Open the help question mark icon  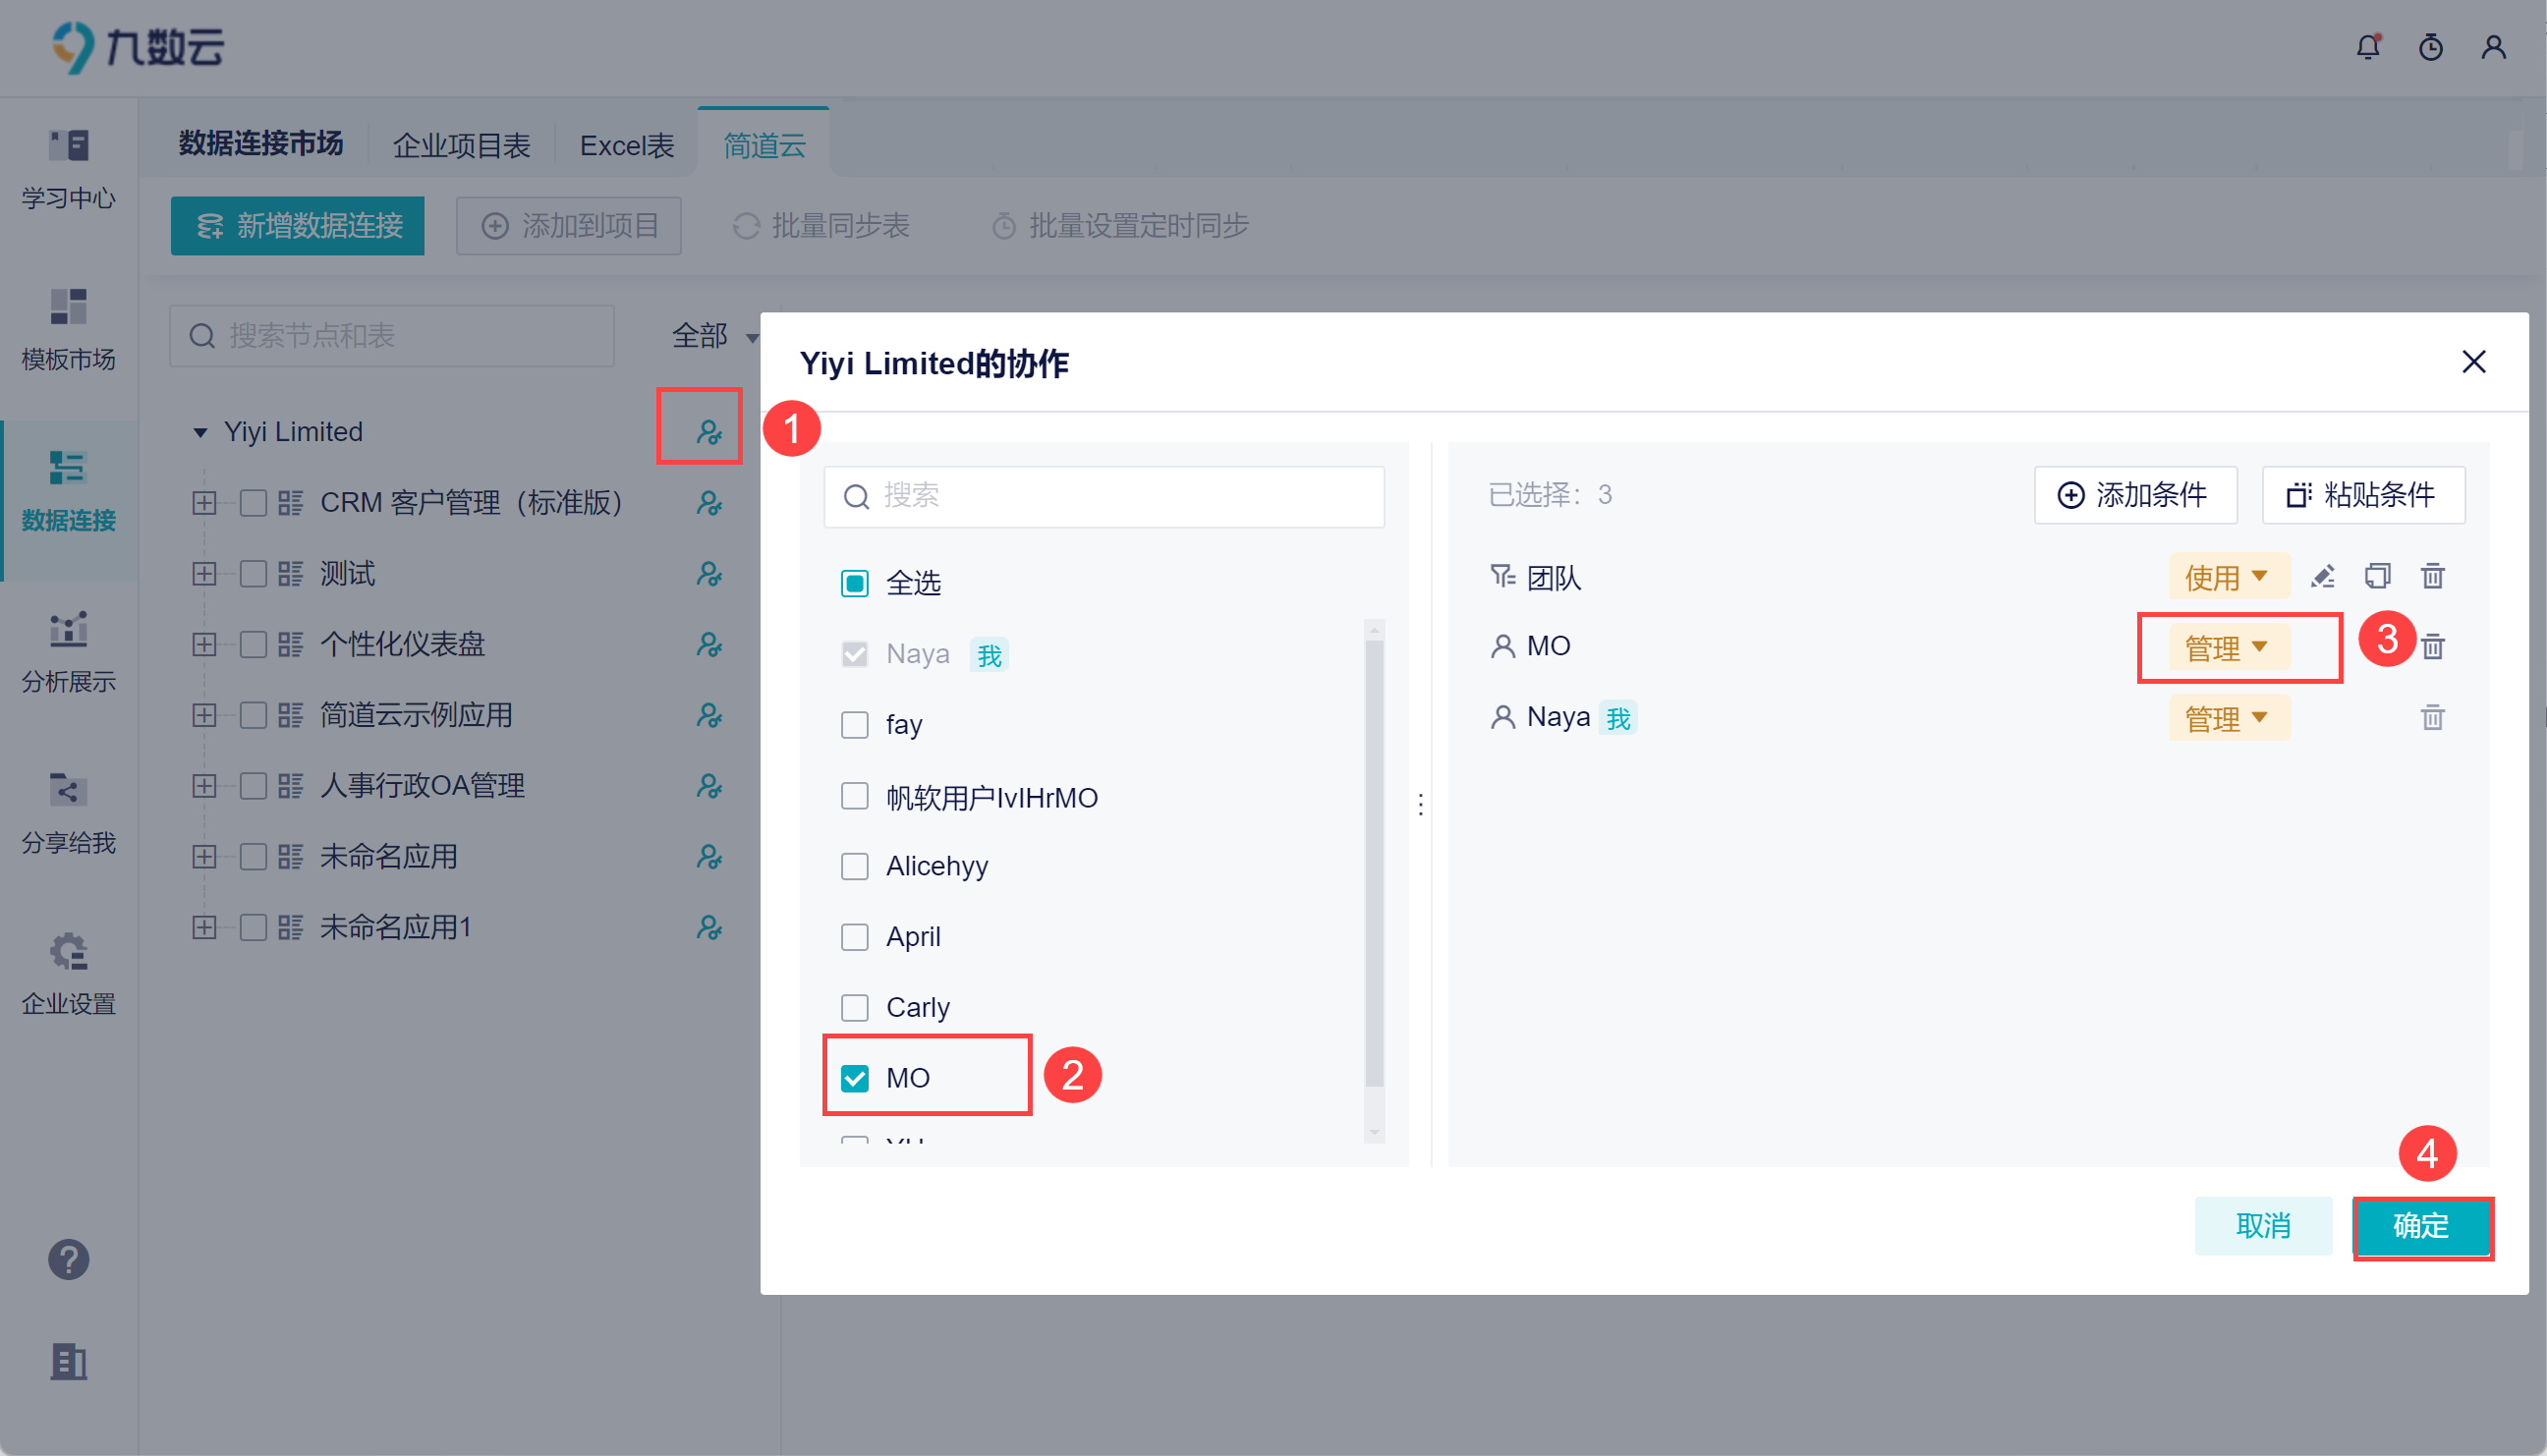68,1259
